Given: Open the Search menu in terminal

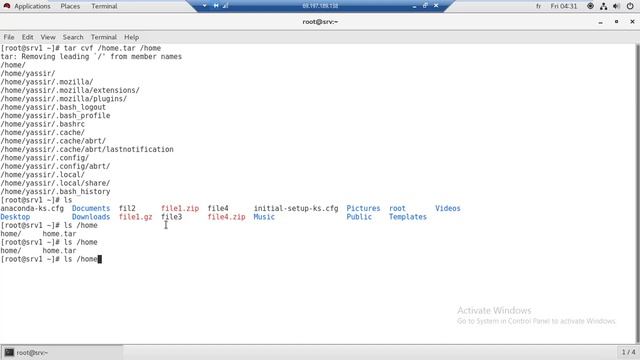Looking at the screenshot, I should (x=73, y=37).
